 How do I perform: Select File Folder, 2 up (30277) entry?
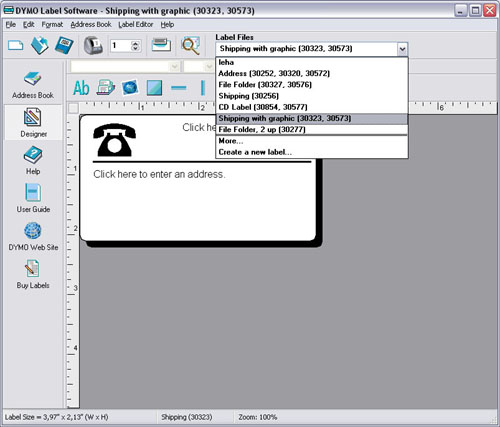pyautogui.click(x=312, y=129)
